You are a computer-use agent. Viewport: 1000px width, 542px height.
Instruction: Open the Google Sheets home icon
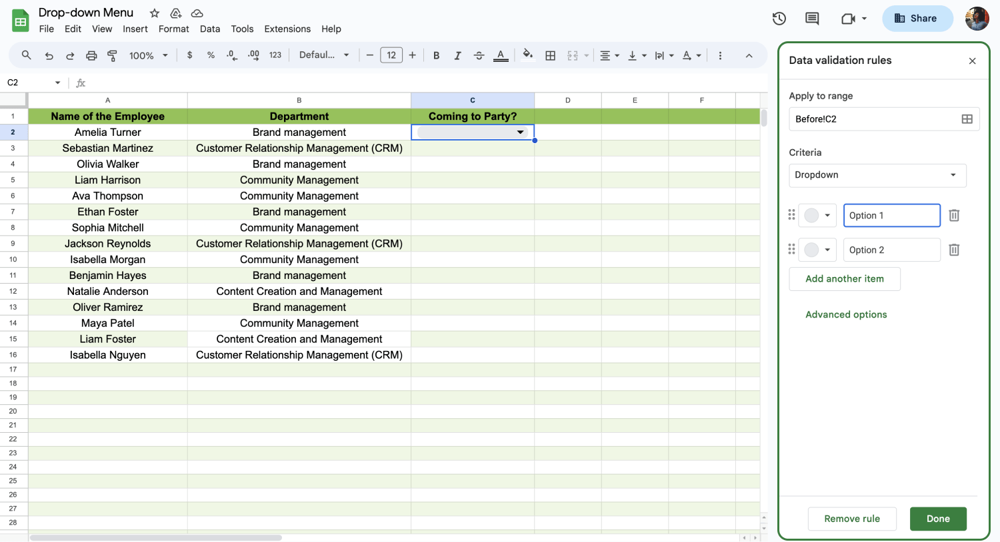(20, 20)
